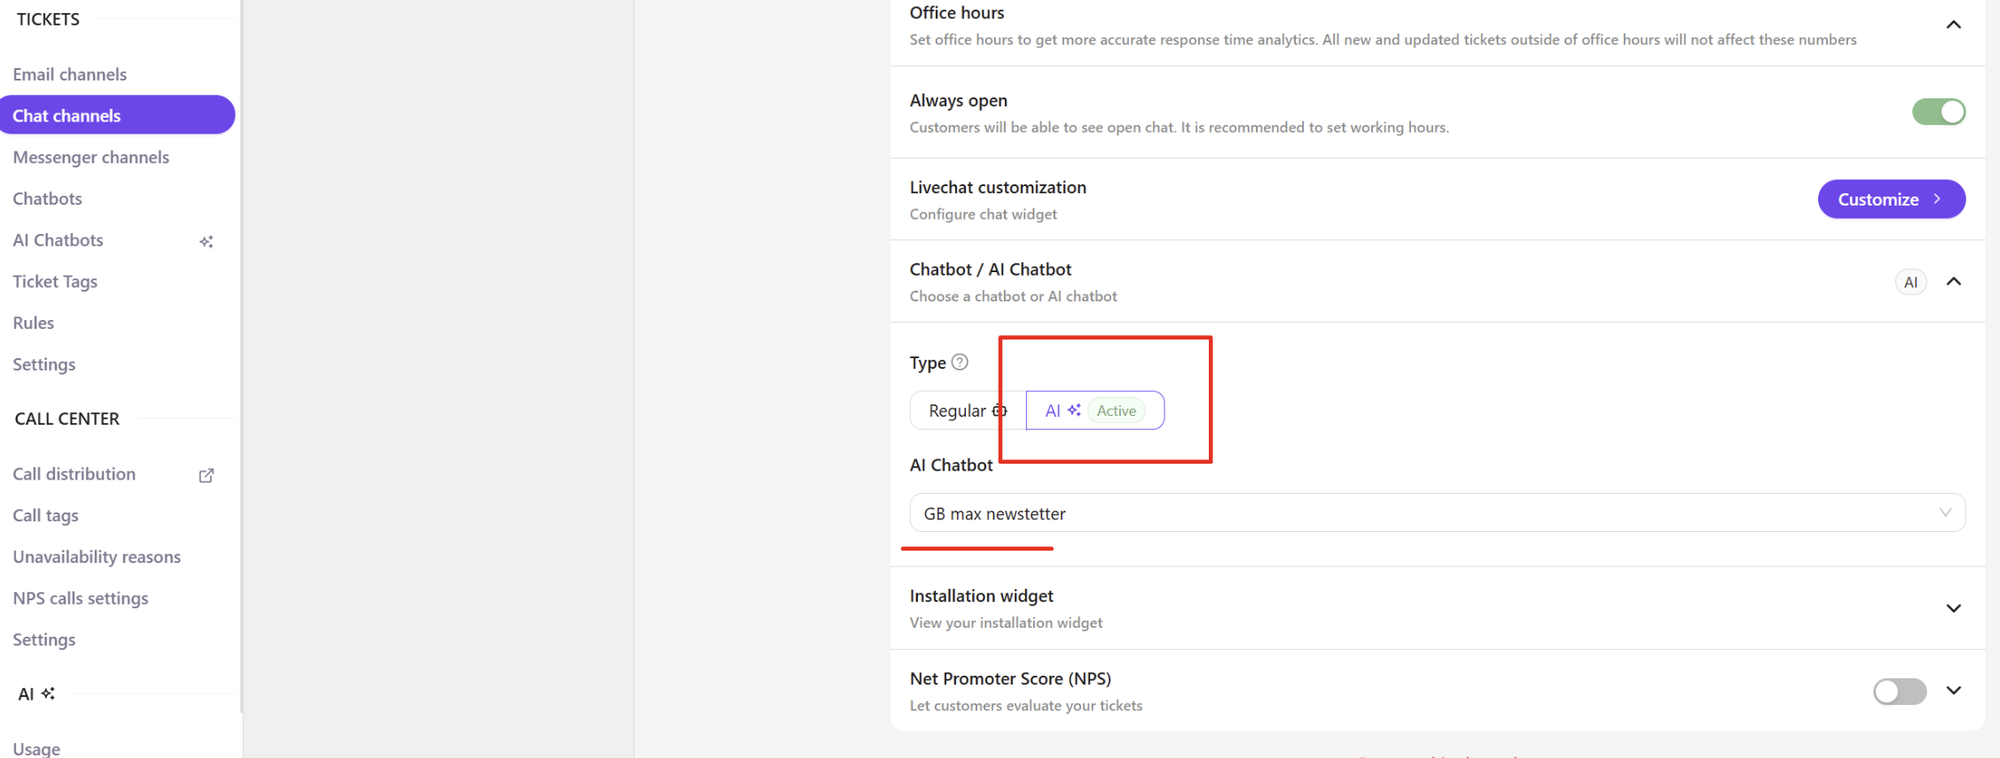Click the AI badge in Chatbot section header
Image resolution: width=2000 pixels, height=758 pixels.
pos(1910,282)
